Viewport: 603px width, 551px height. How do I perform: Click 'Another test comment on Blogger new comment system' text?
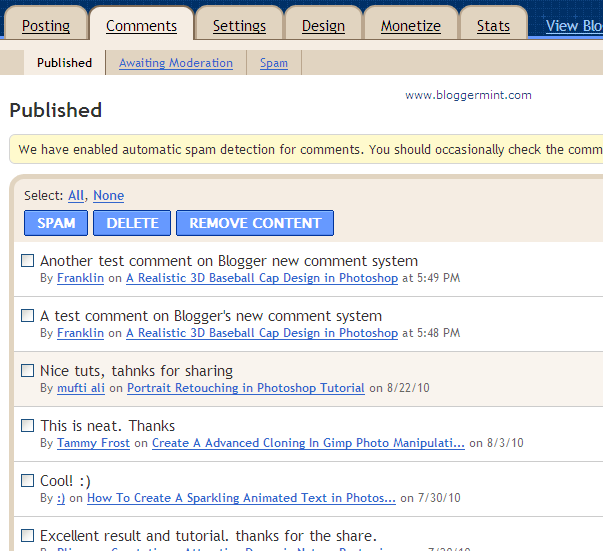pyautogui.click(x=229, y=261)
